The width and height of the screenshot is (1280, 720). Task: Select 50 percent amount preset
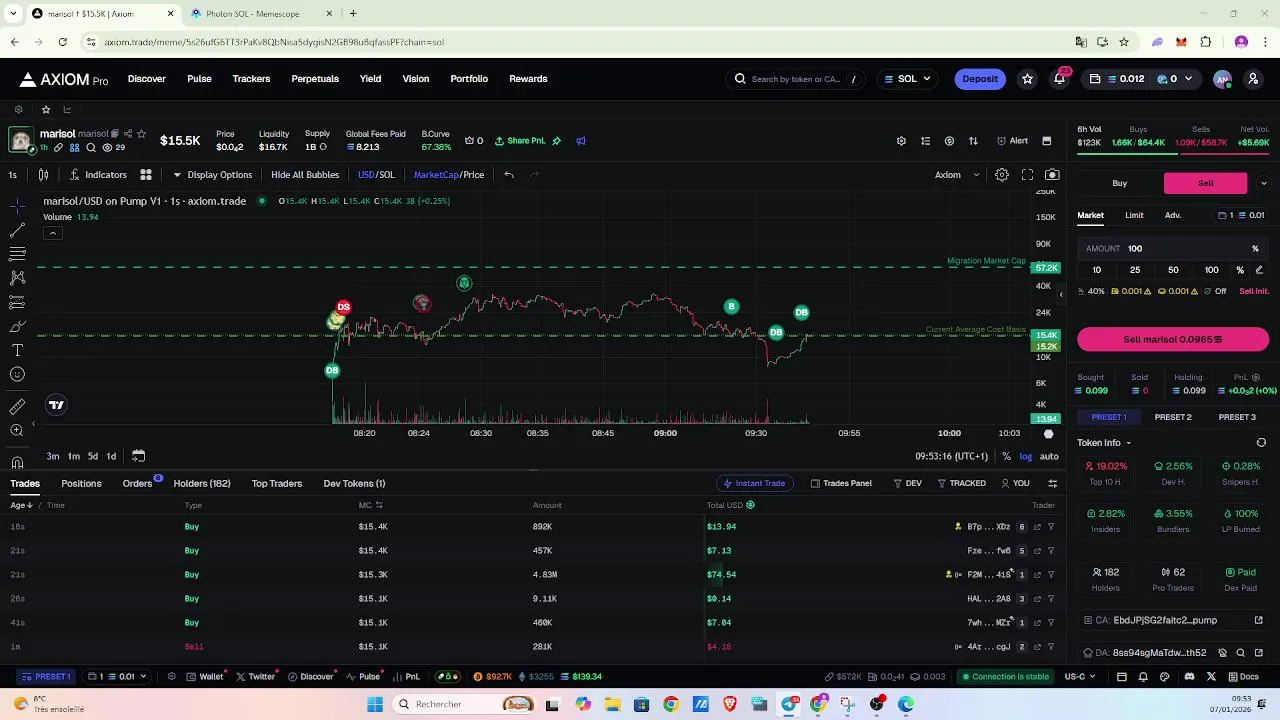click(x=1173, y=270)
